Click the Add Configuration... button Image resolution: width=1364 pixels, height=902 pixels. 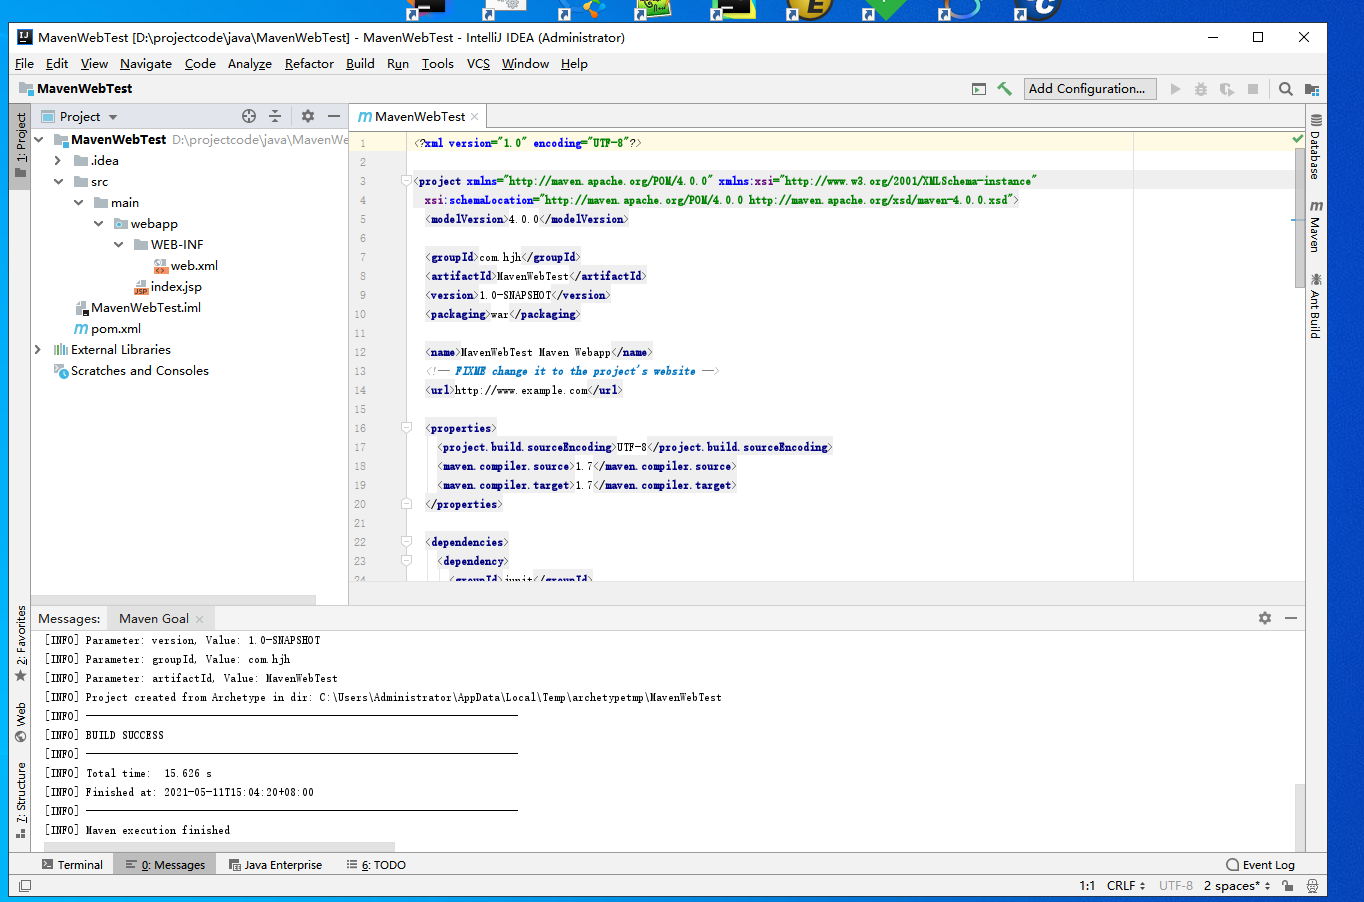coord(1090,89)
